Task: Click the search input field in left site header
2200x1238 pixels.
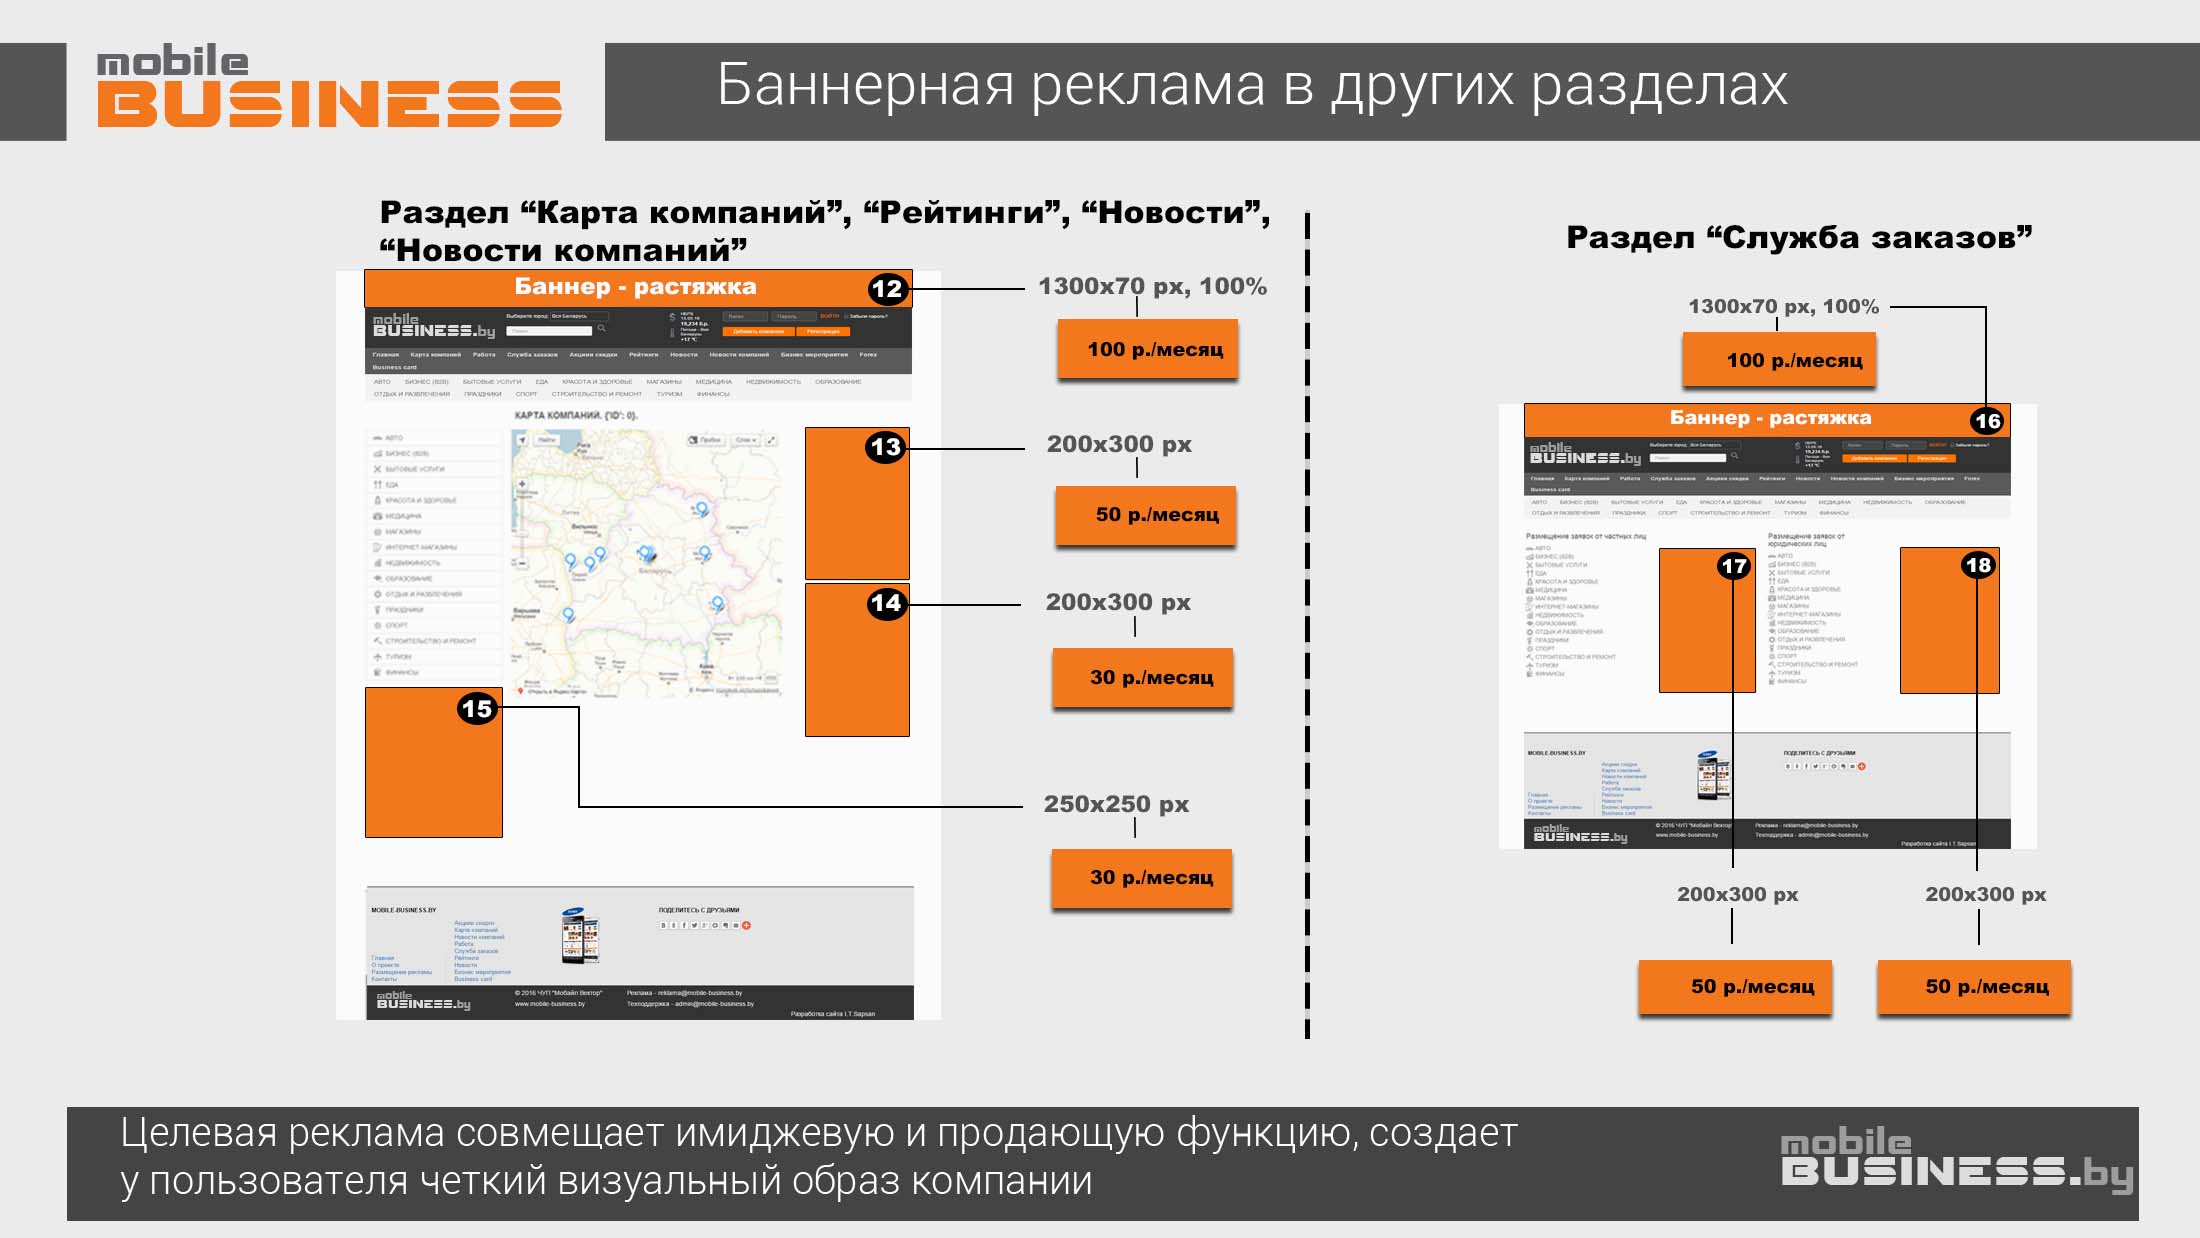Action: point(549,329)
